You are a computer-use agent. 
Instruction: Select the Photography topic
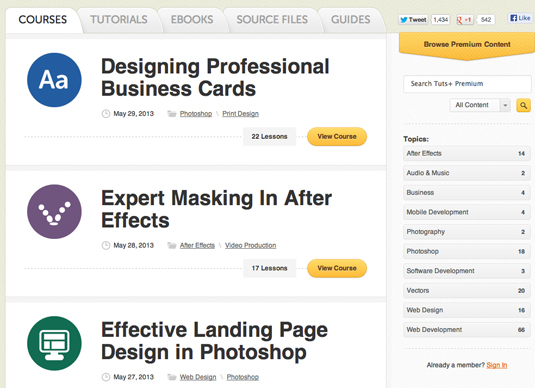coord(466,232)
